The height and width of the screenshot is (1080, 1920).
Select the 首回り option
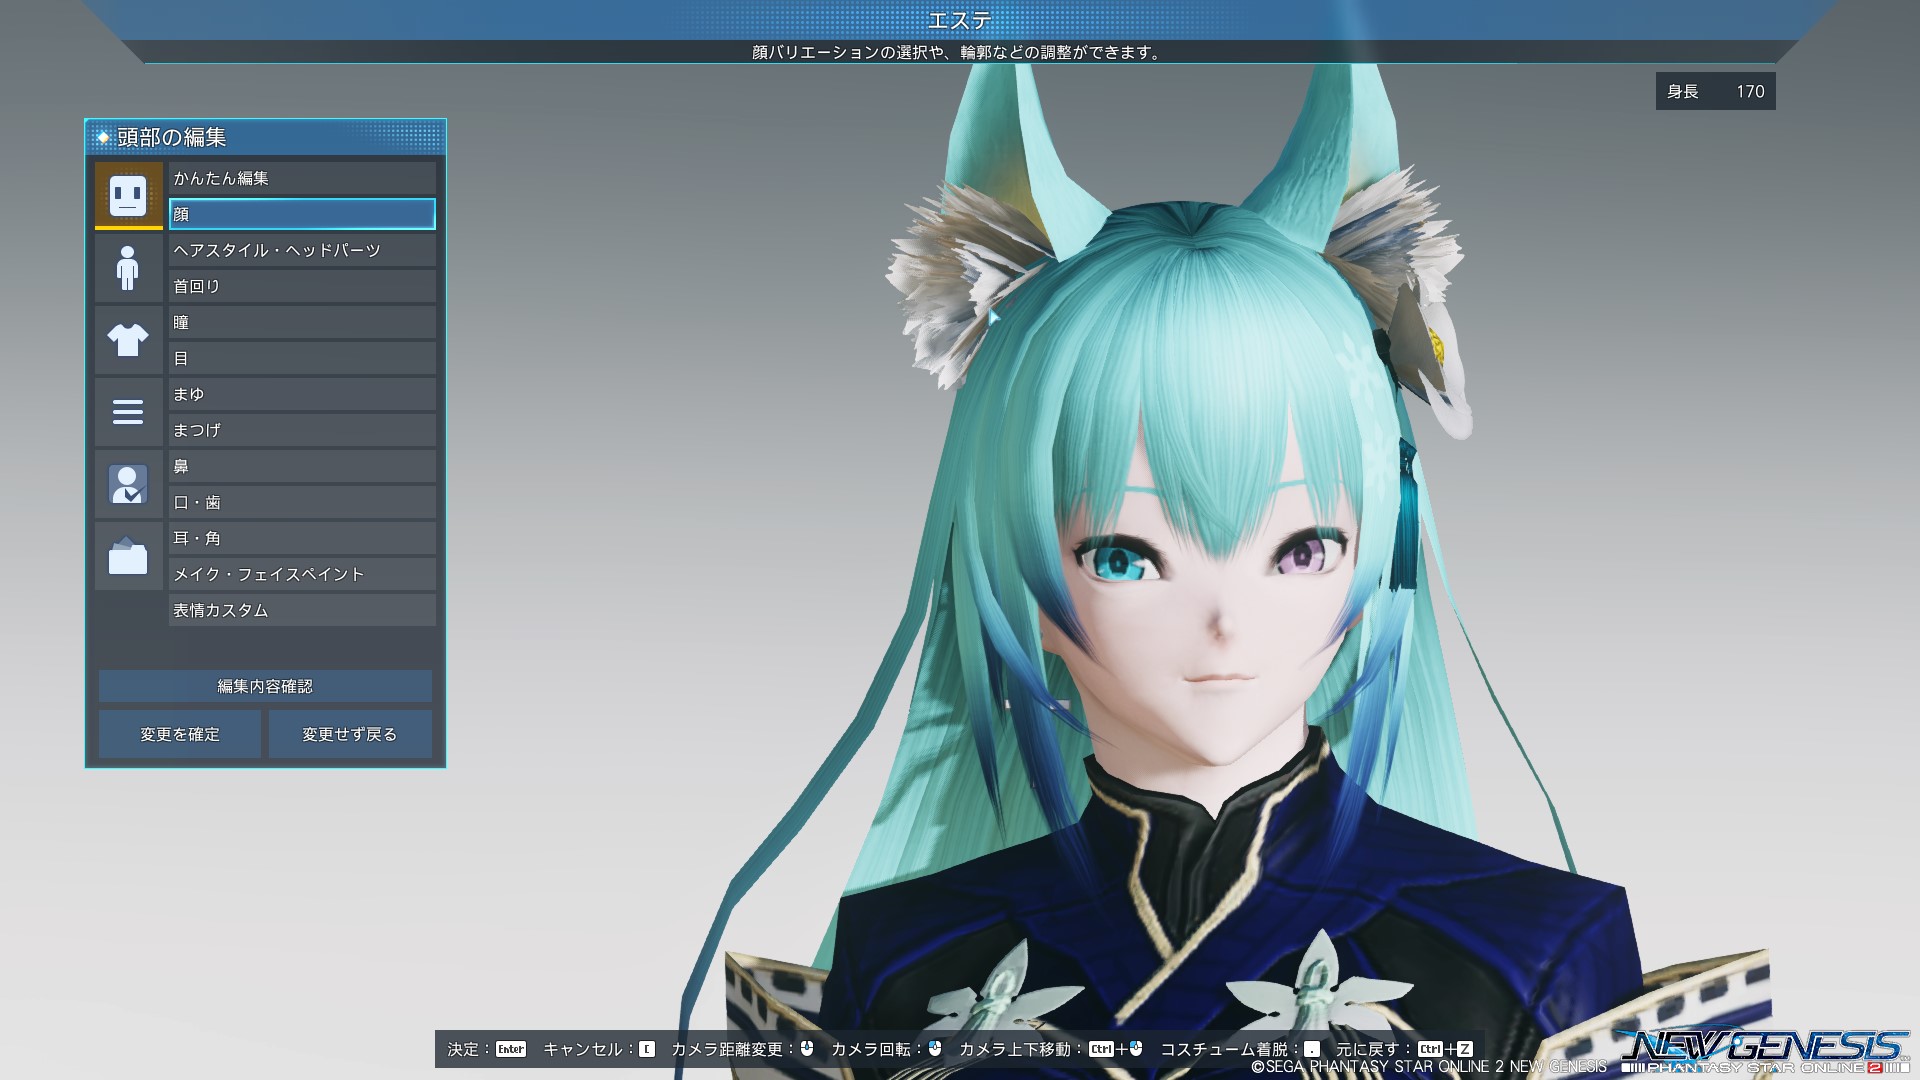tap(302, 286)
